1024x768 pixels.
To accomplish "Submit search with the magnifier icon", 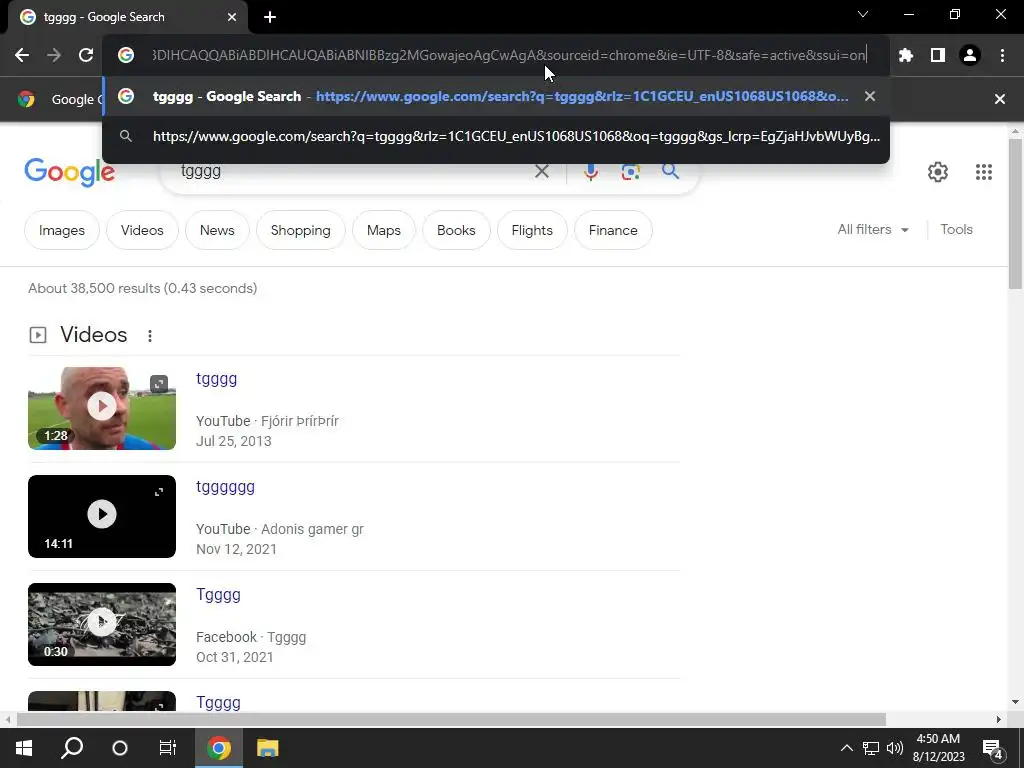I will [x=670, y=171].
